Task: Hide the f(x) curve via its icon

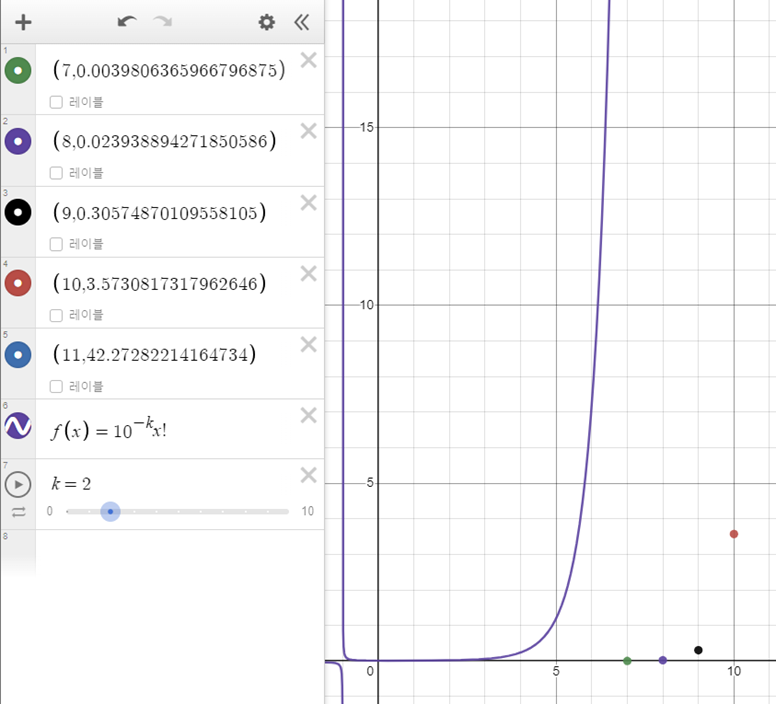Action: click(x=18, y=425)
